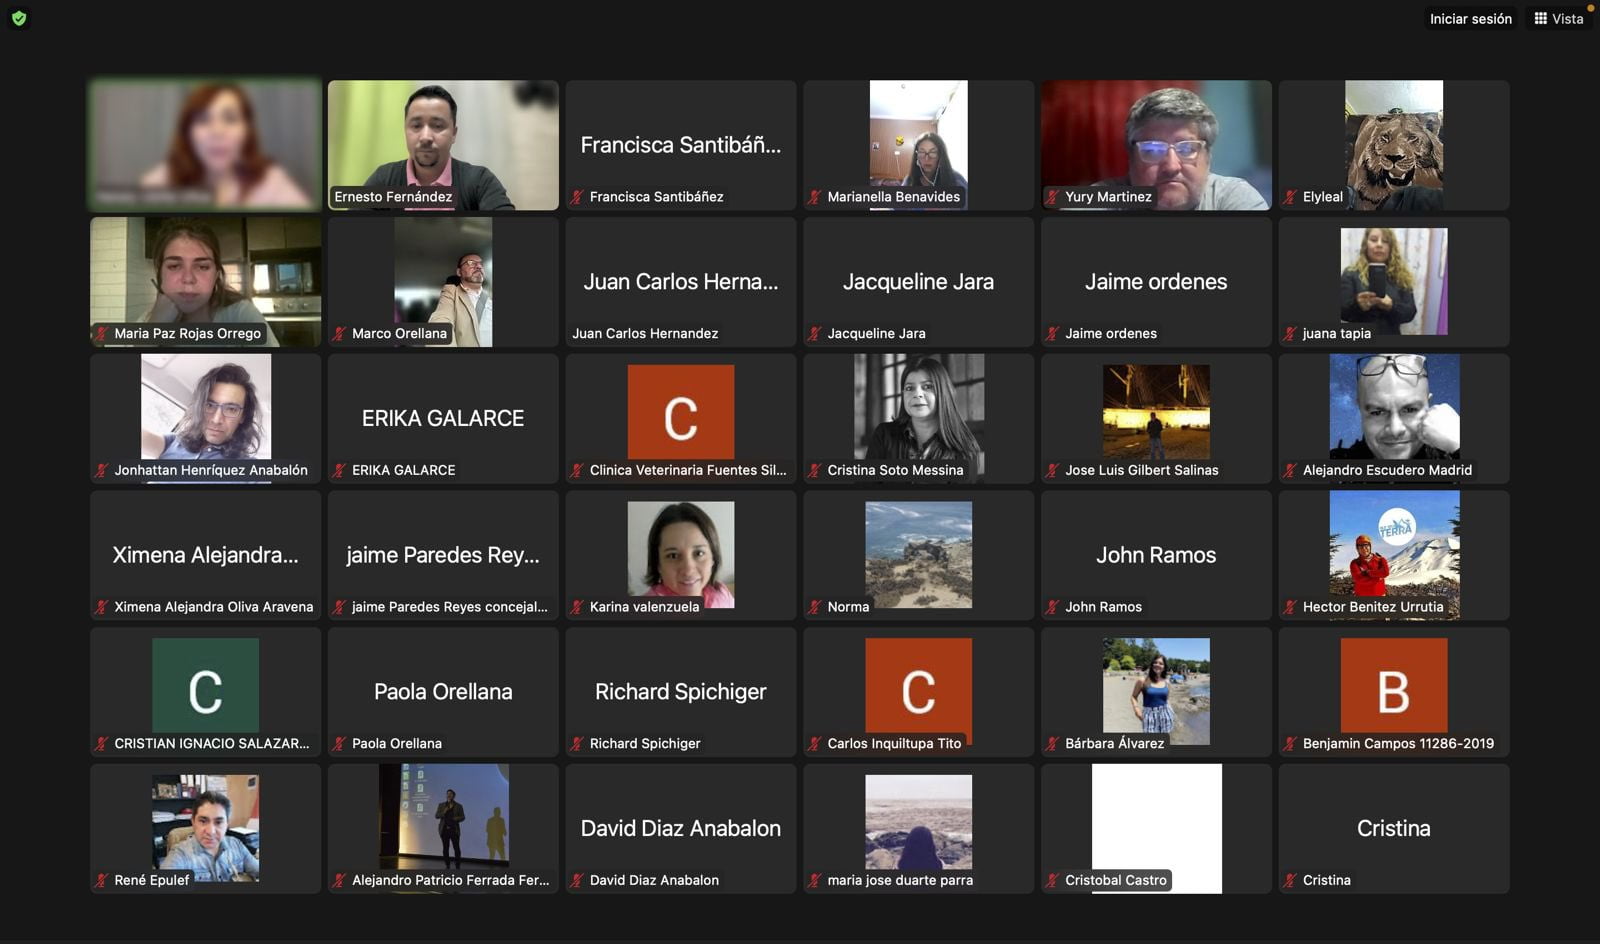The height and width of the screenshot is (944, 1600).
Task: Click the green encryption shield icon
Action: (x=19, y=18)
